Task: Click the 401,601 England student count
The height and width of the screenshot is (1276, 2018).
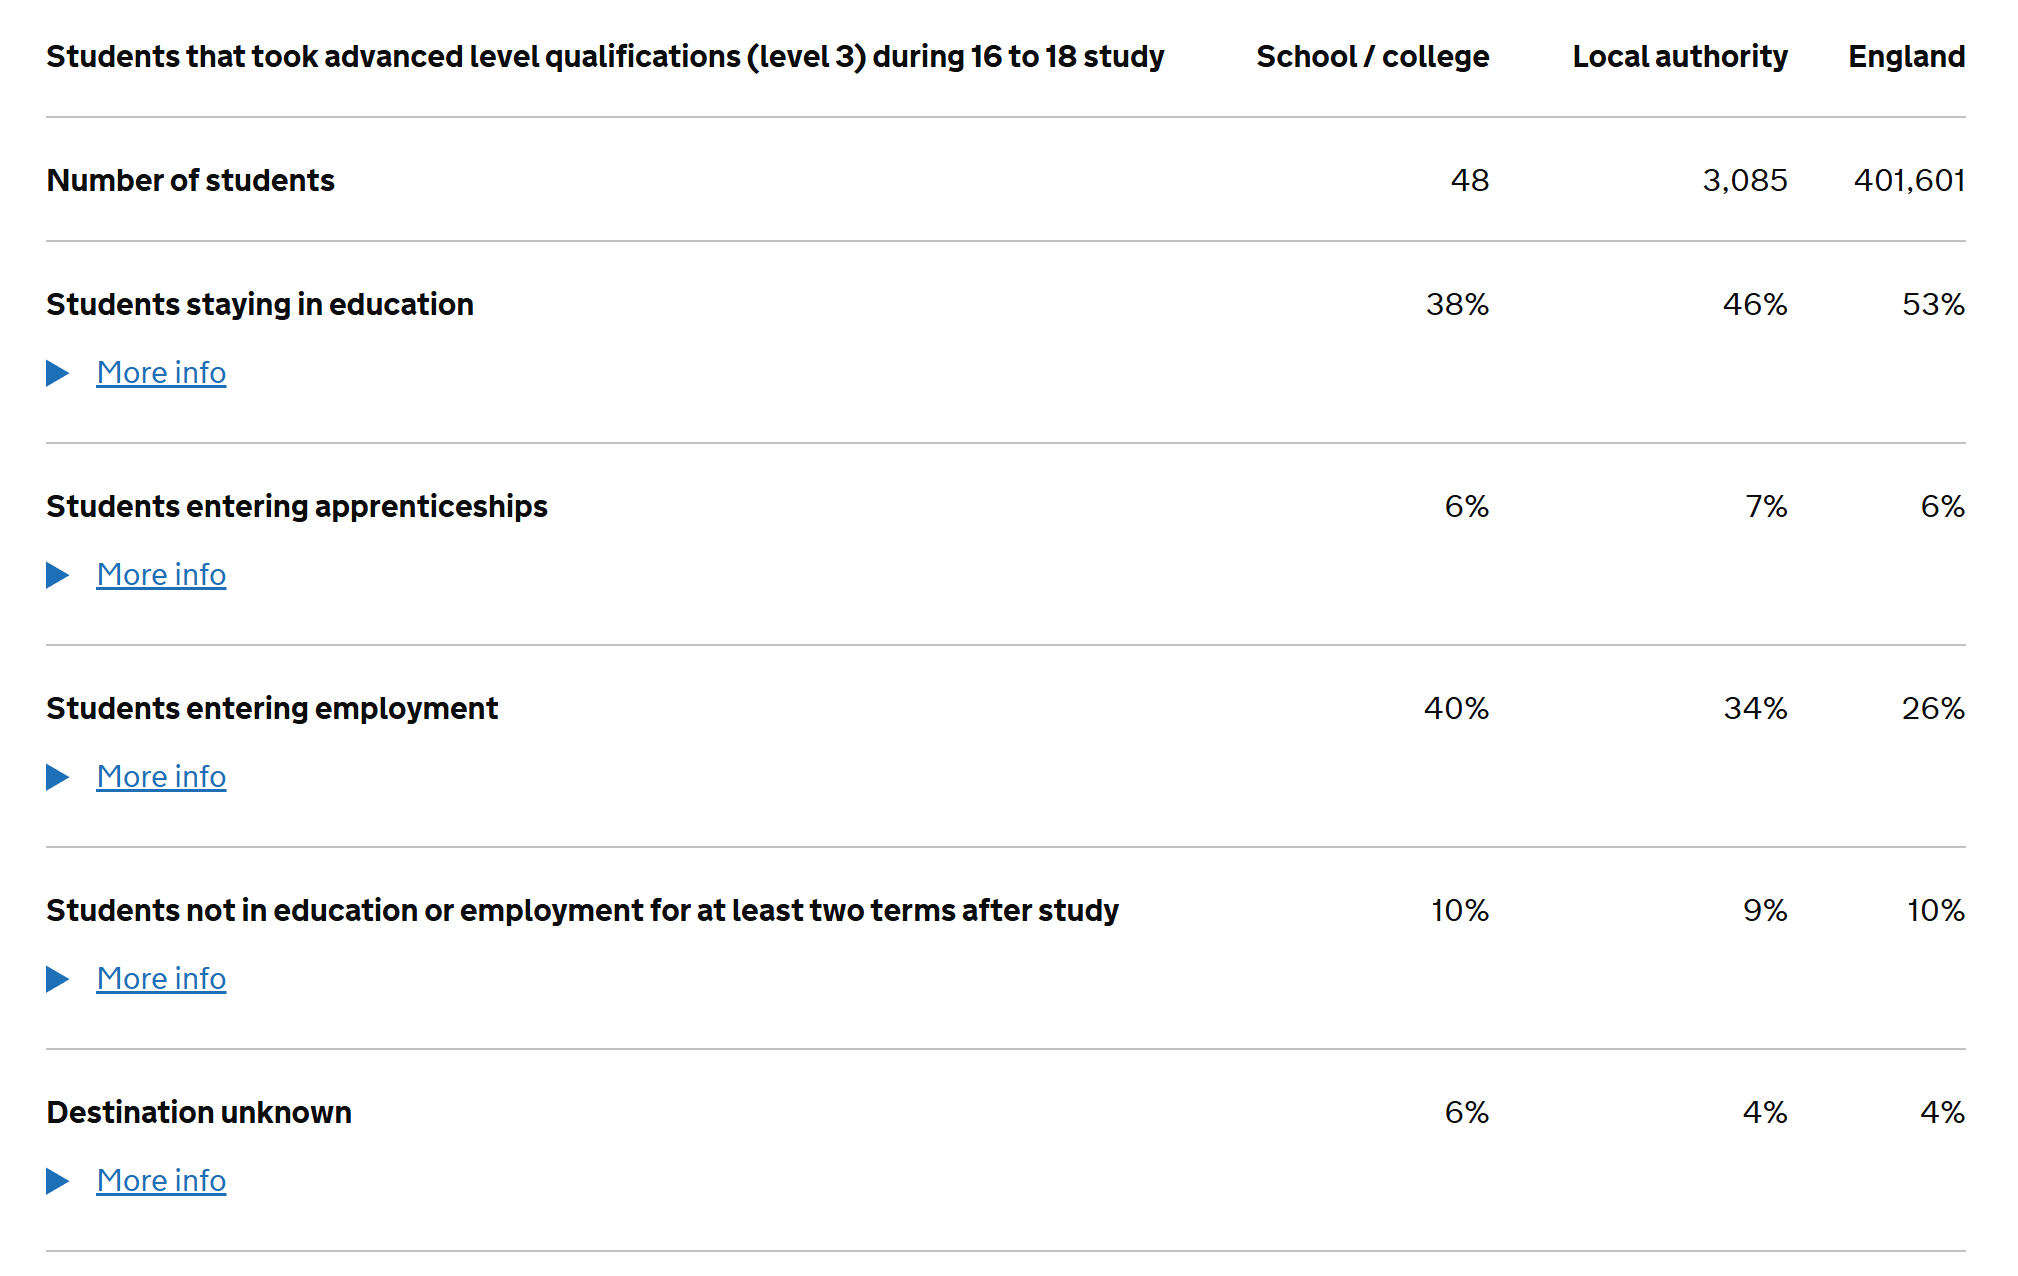Action: pyautogui.click(x=1909, y=181)
